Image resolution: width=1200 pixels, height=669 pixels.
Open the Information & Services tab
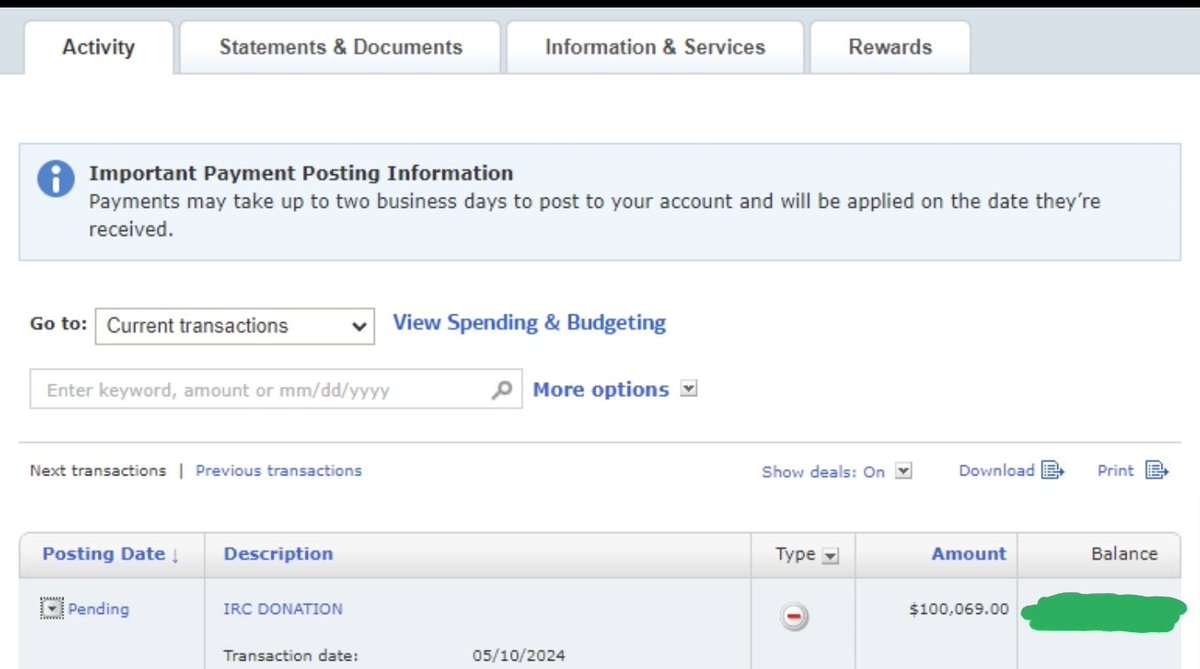point(655,47)
